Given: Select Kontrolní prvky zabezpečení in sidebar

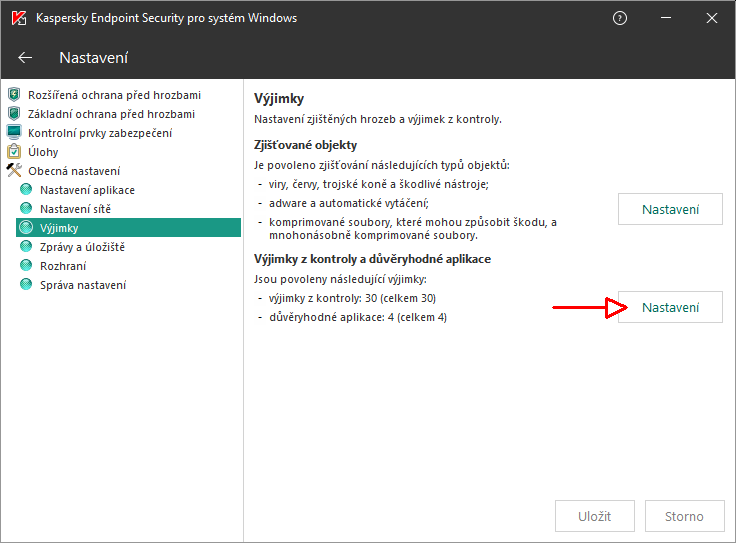Looking at the screenshot, I should click(x=100, y=133).
